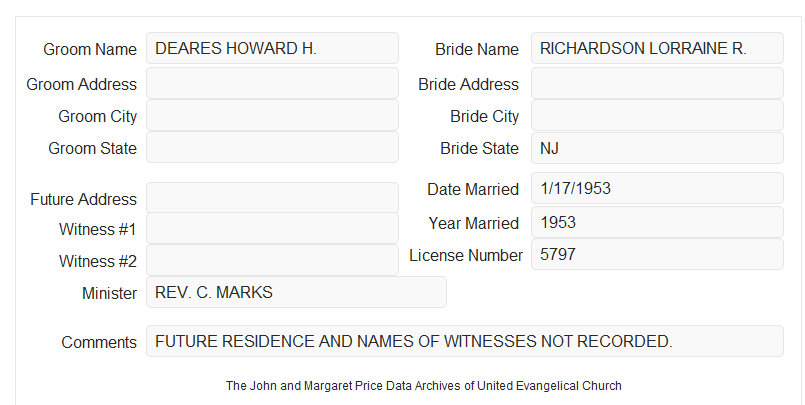Click the Bride State field showing NJ
This screenshot has height=405, width=805.
tap(657, 148)
